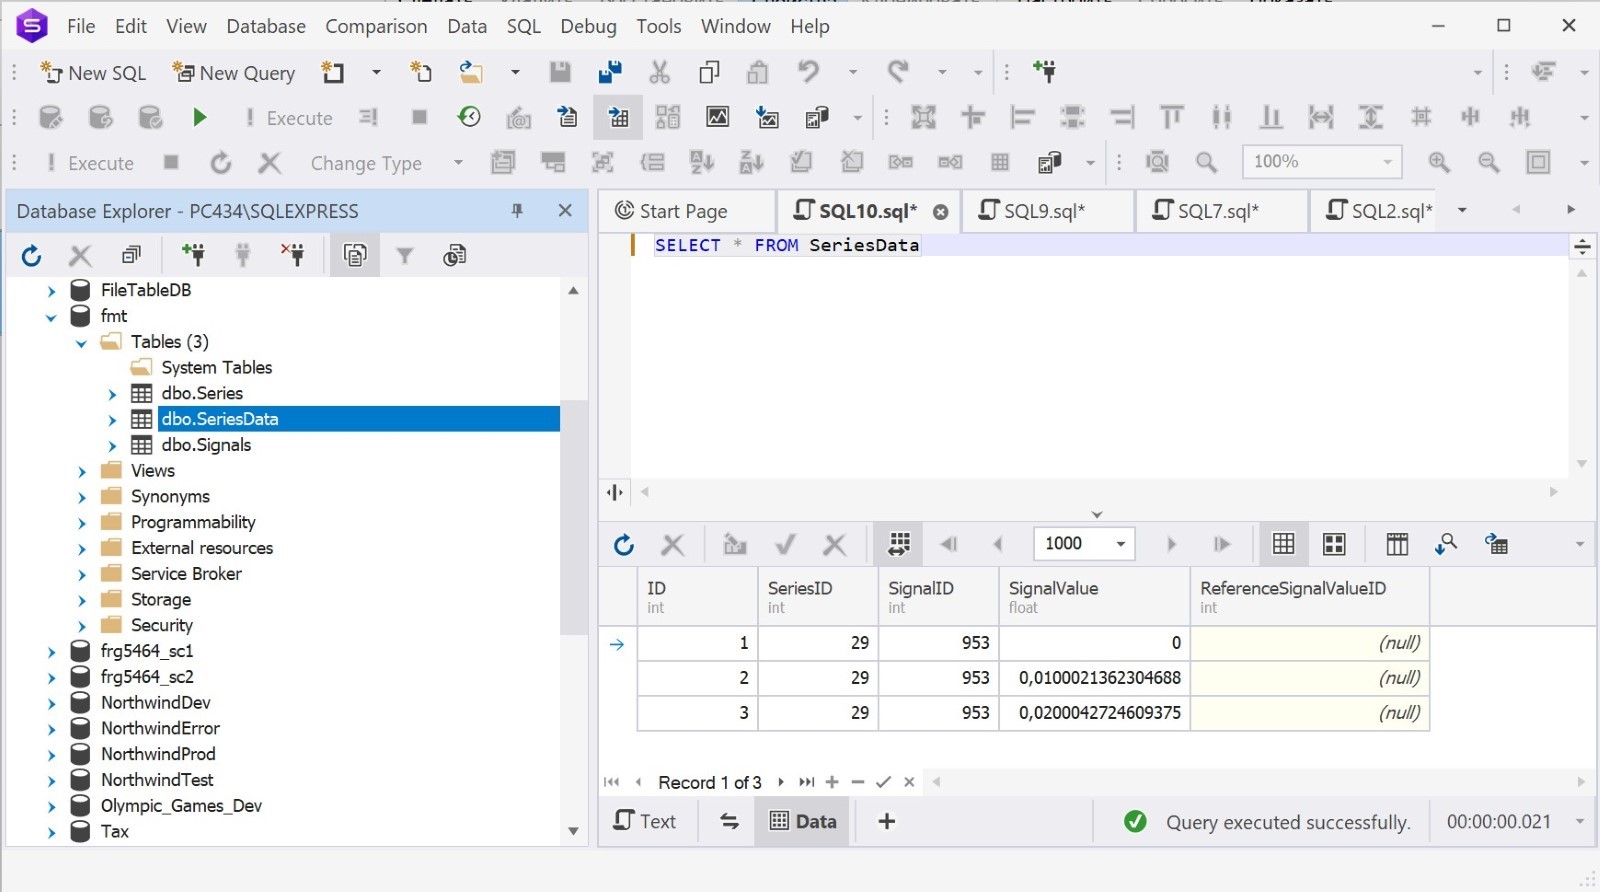The width and height of the screenshot is (1600, 892).
Task: Select cell with value 0,0100021362304688
Action: (x=1094, y=678)
